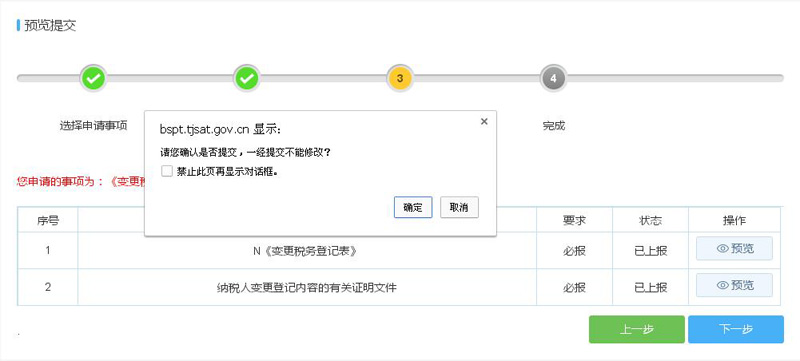Preview 纳税人变更登记内容的有关证明文件 row
This screenshot has height=361, width=800.
pos(734,285)
